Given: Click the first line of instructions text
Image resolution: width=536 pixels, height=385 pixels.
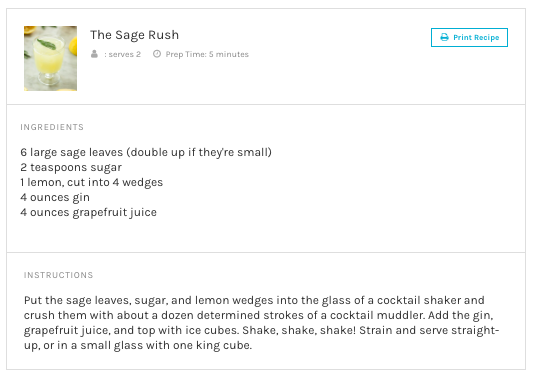Looking at the screenshot, I should [254, 300].
